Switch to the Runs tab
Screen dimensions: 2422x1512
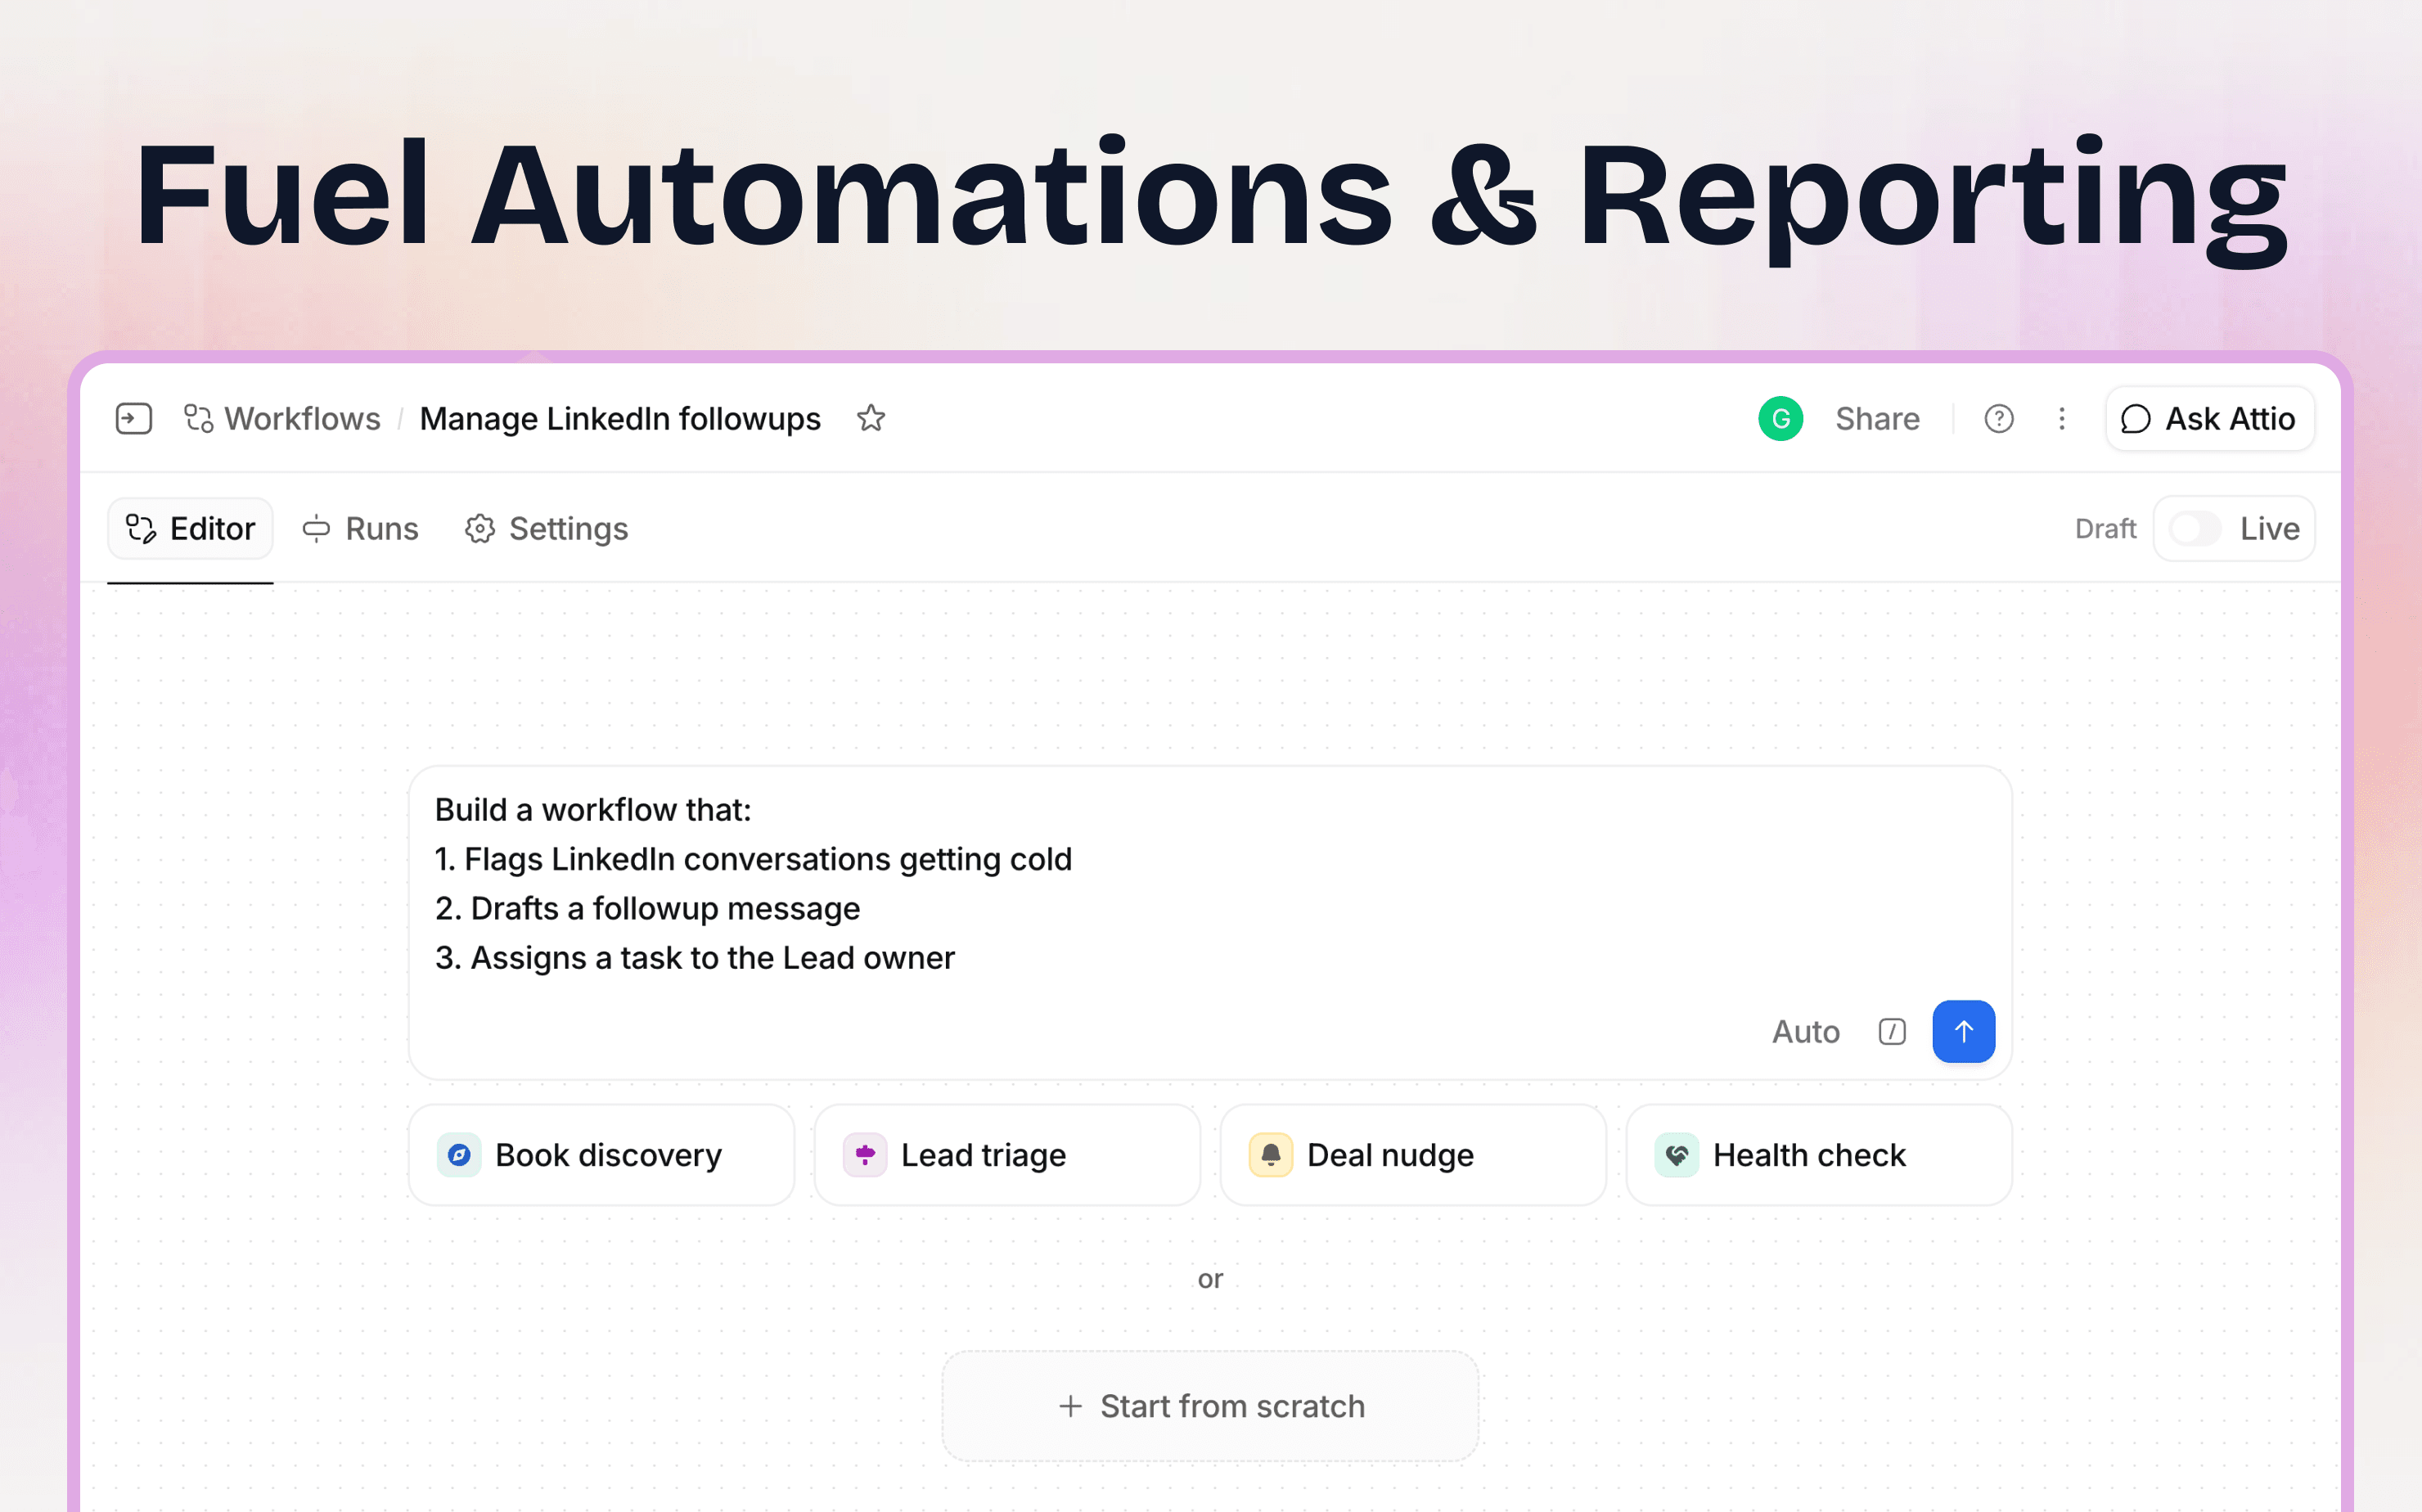click(x=361, y=528)
